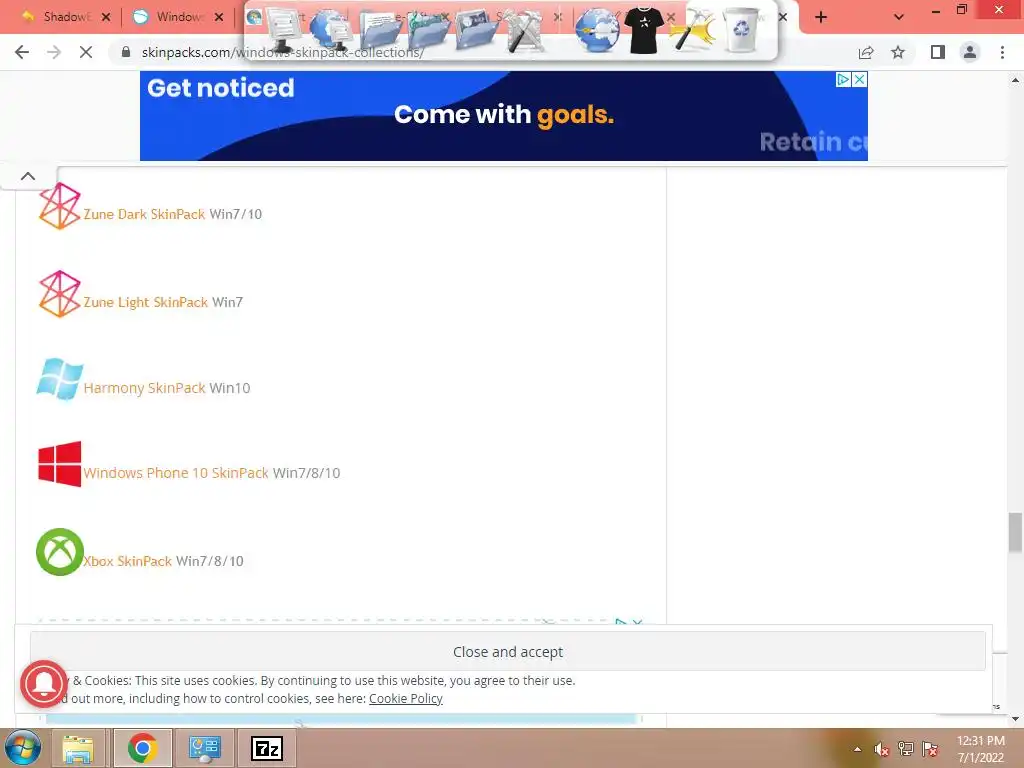Open the tab search chevron
This screenshot has width=1024, height=768.
[x=899, y=17]
